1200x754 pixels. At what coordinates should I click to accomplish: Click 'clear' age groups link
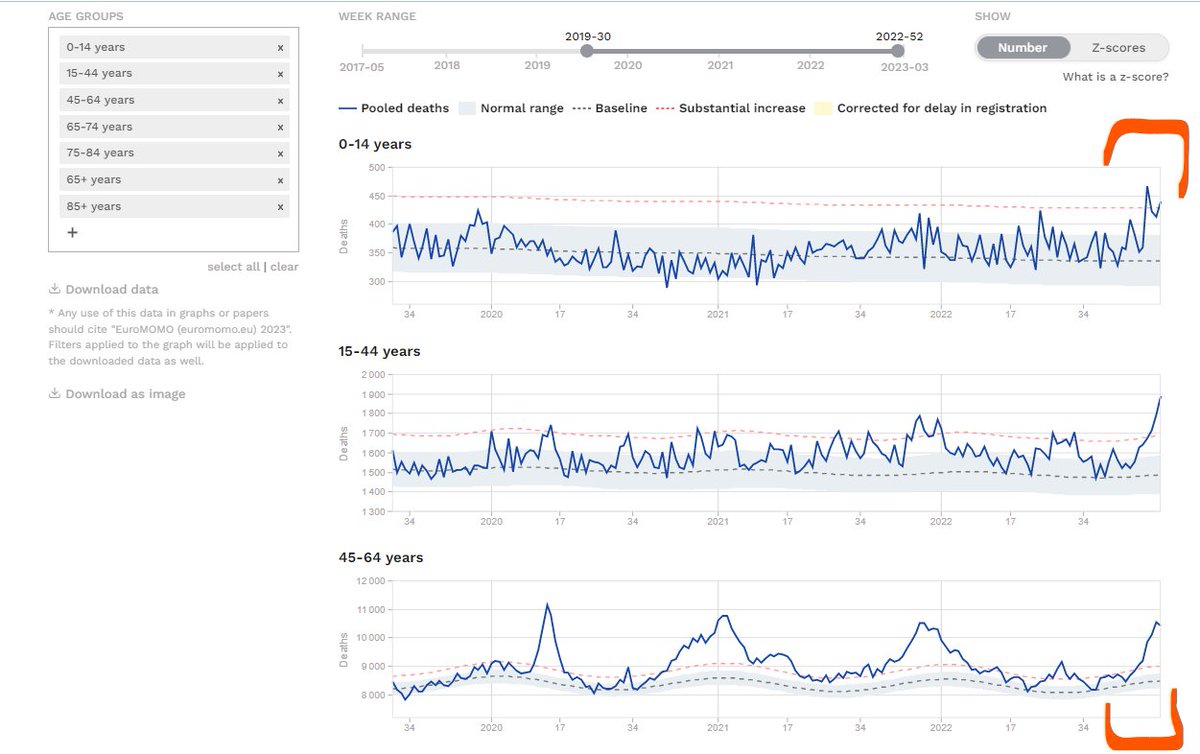click(285, 267)
